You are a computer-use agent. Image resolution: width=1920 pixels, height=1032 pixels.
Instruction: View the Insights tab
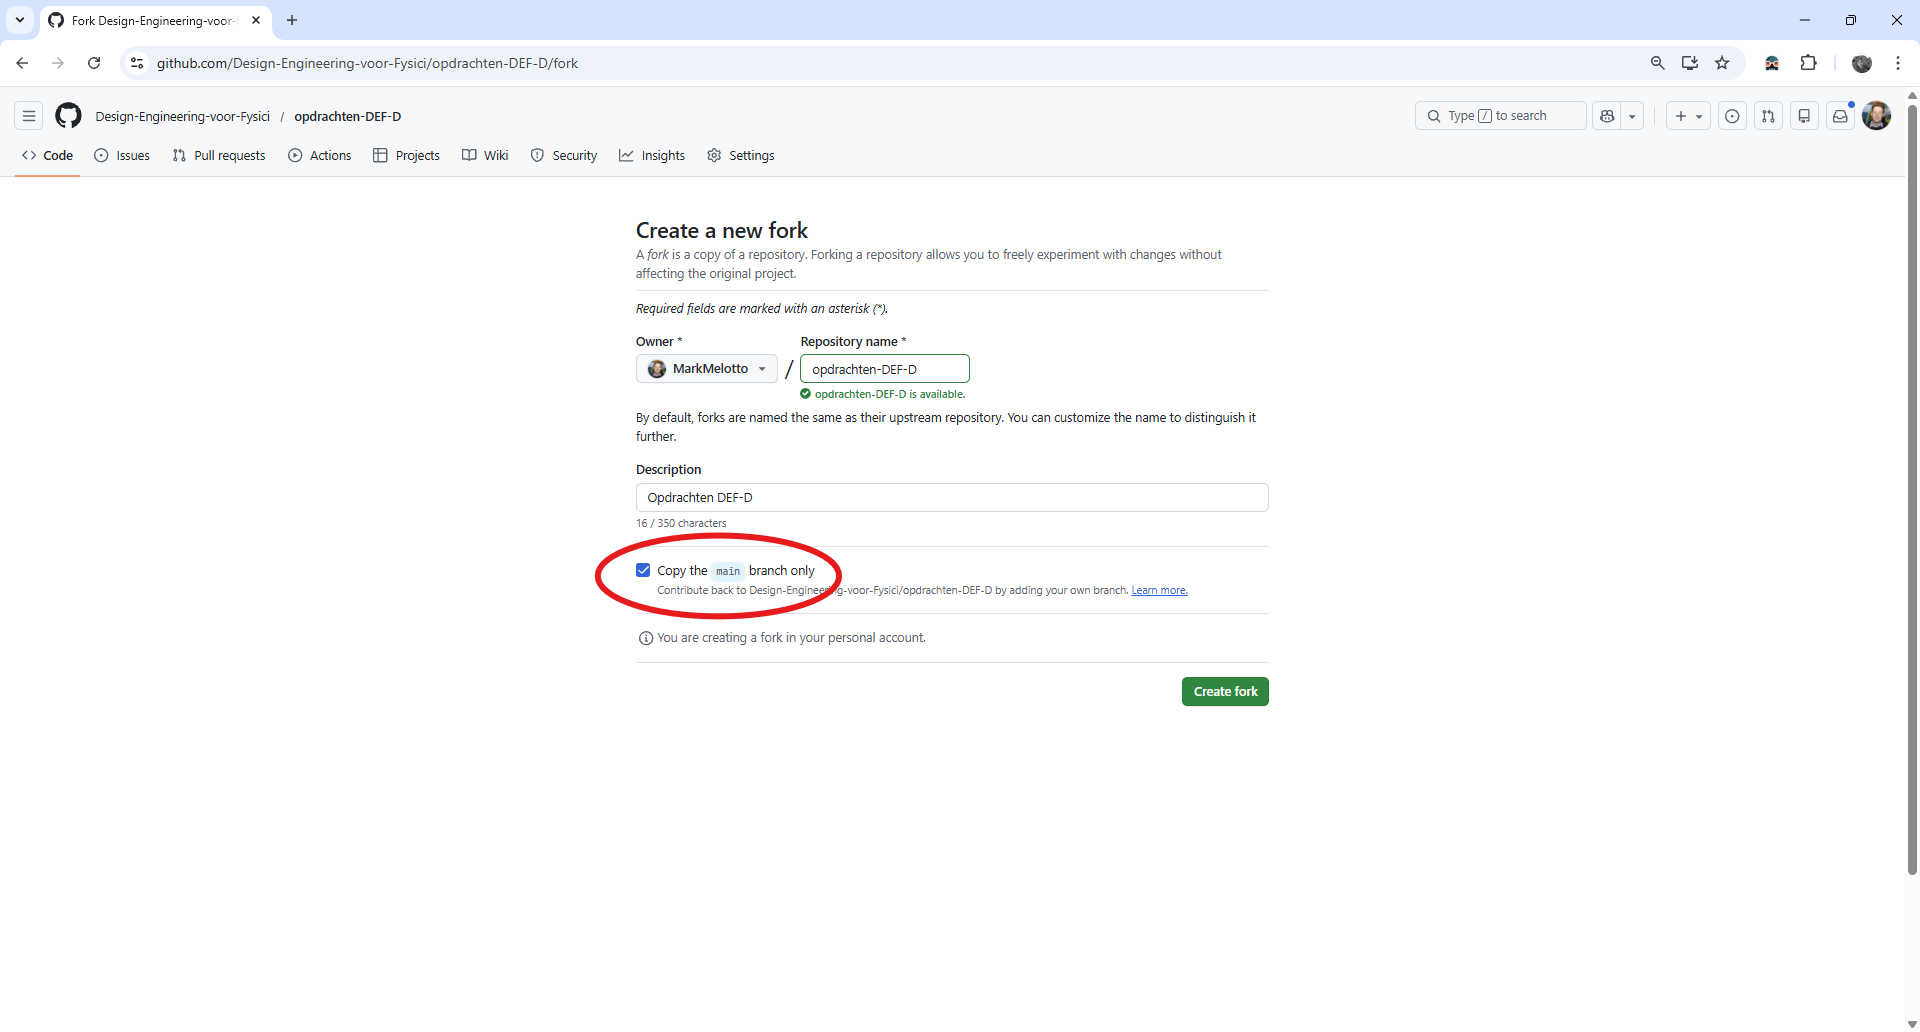coord(652,155)
